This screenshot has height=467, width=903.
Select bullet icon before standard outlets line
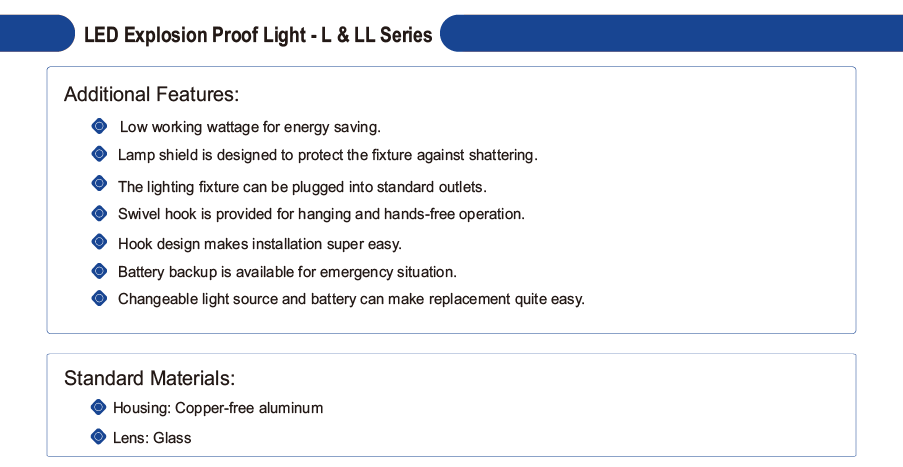tap(99, 183)
